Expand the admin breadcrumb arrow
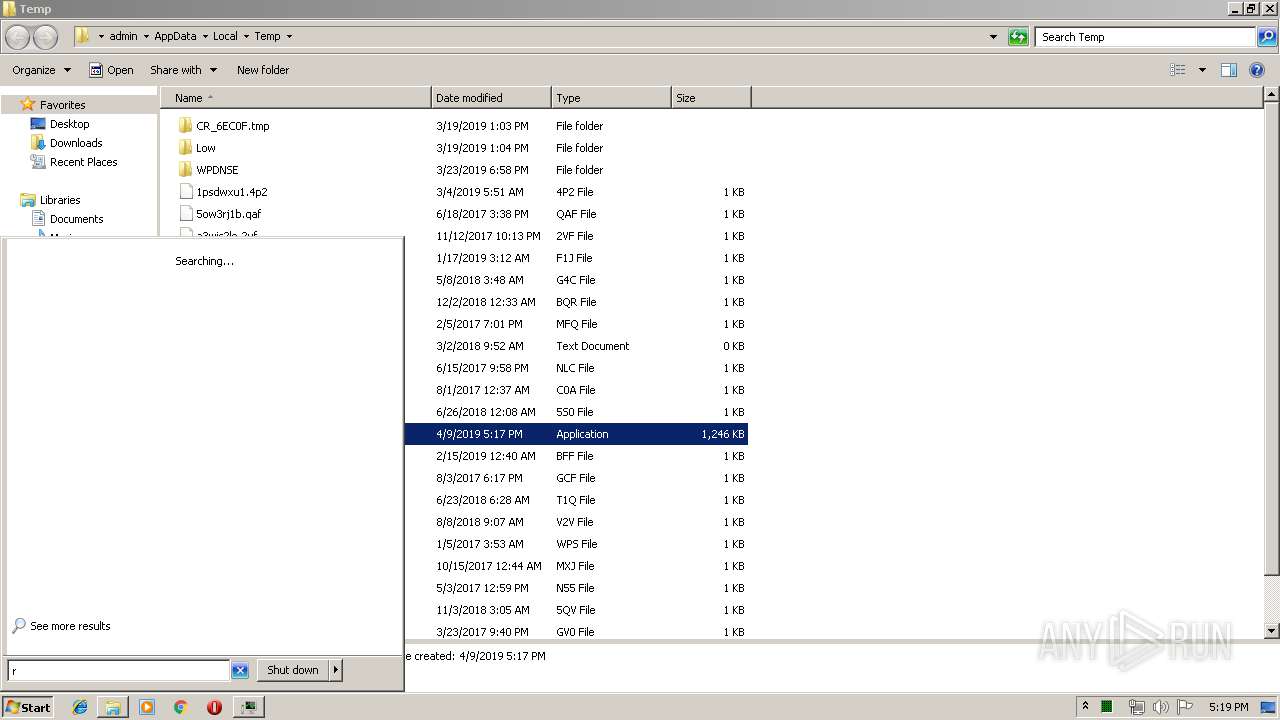 [146, 37]
